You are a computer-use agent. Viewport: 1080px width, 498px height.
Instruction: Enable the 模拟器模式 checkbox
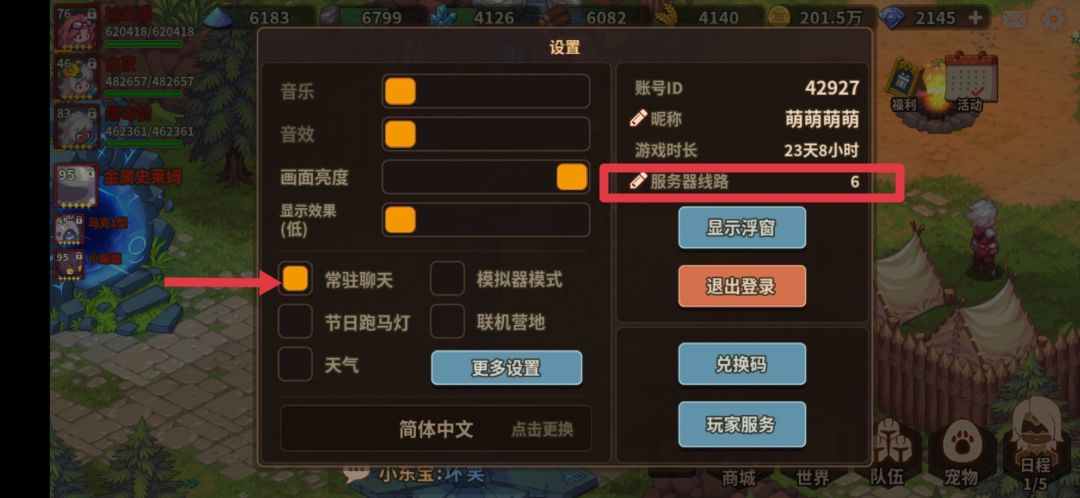(448, 279)
